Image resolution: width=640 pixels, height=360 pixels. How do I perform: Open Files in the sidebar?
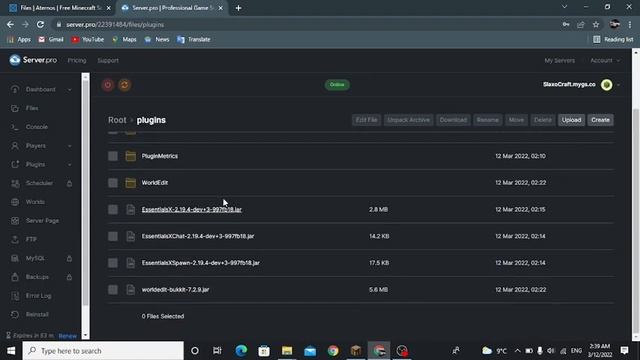click(32, 108)
